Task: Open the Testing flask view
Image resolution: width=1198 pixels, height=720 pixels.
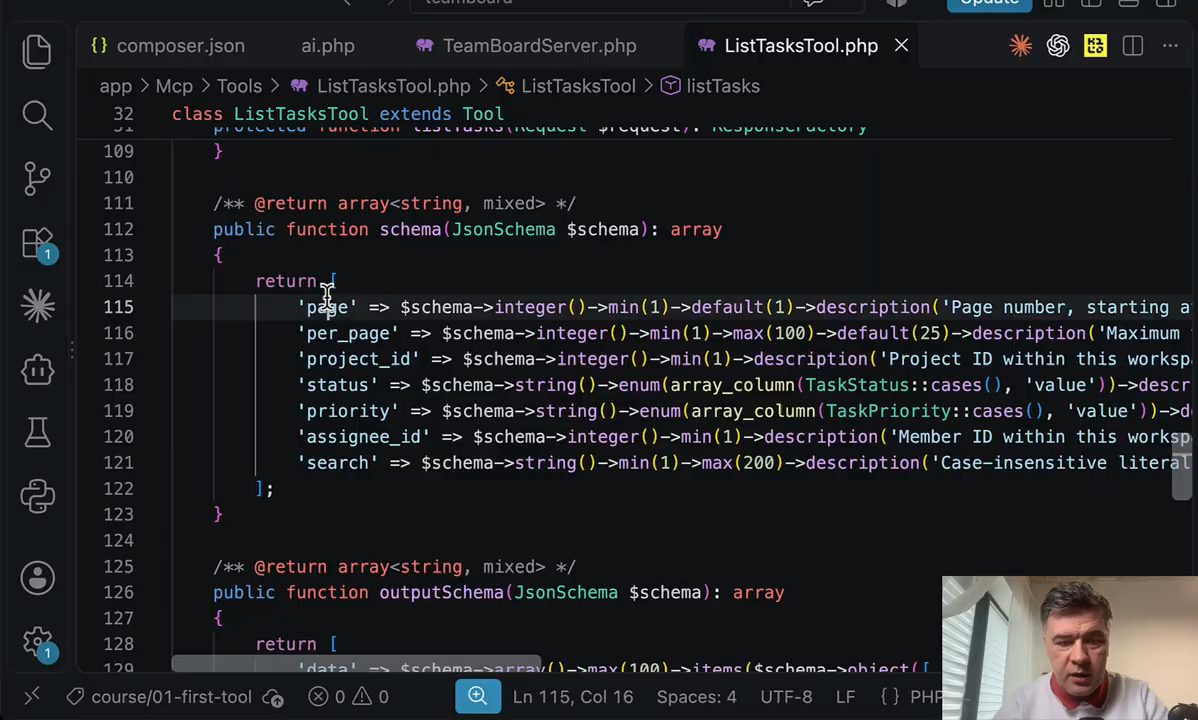Action: coord(37,433)
